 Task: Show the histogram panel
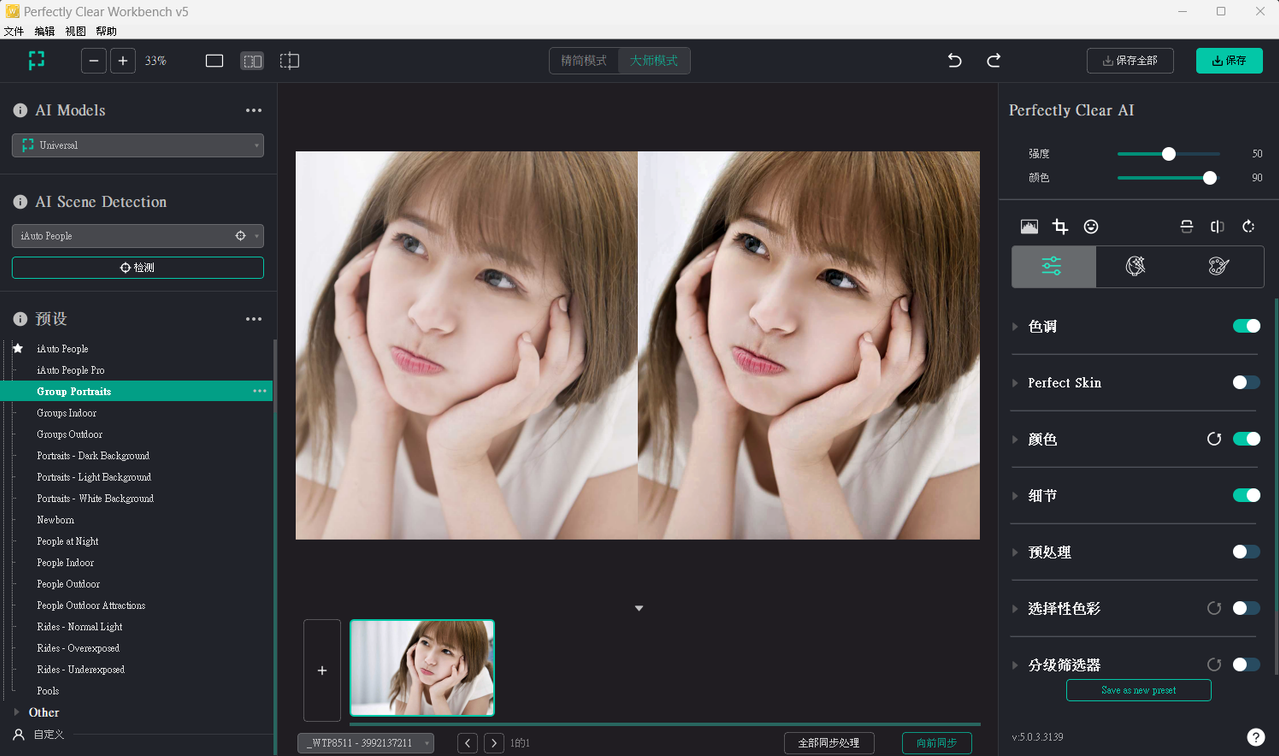[x=1029, y=227]
